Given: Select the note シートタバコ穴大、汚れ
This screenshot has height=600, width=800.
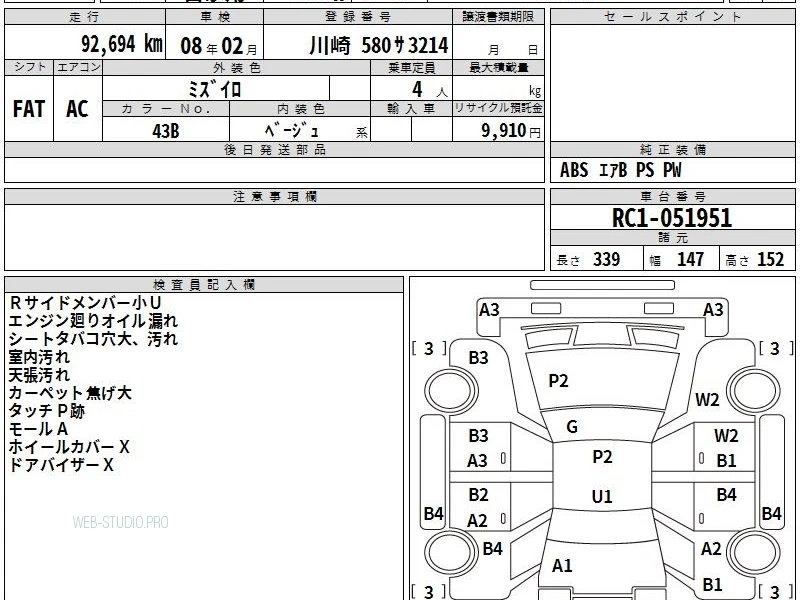Looking at the screenshot, I should [x=93, y=339].
